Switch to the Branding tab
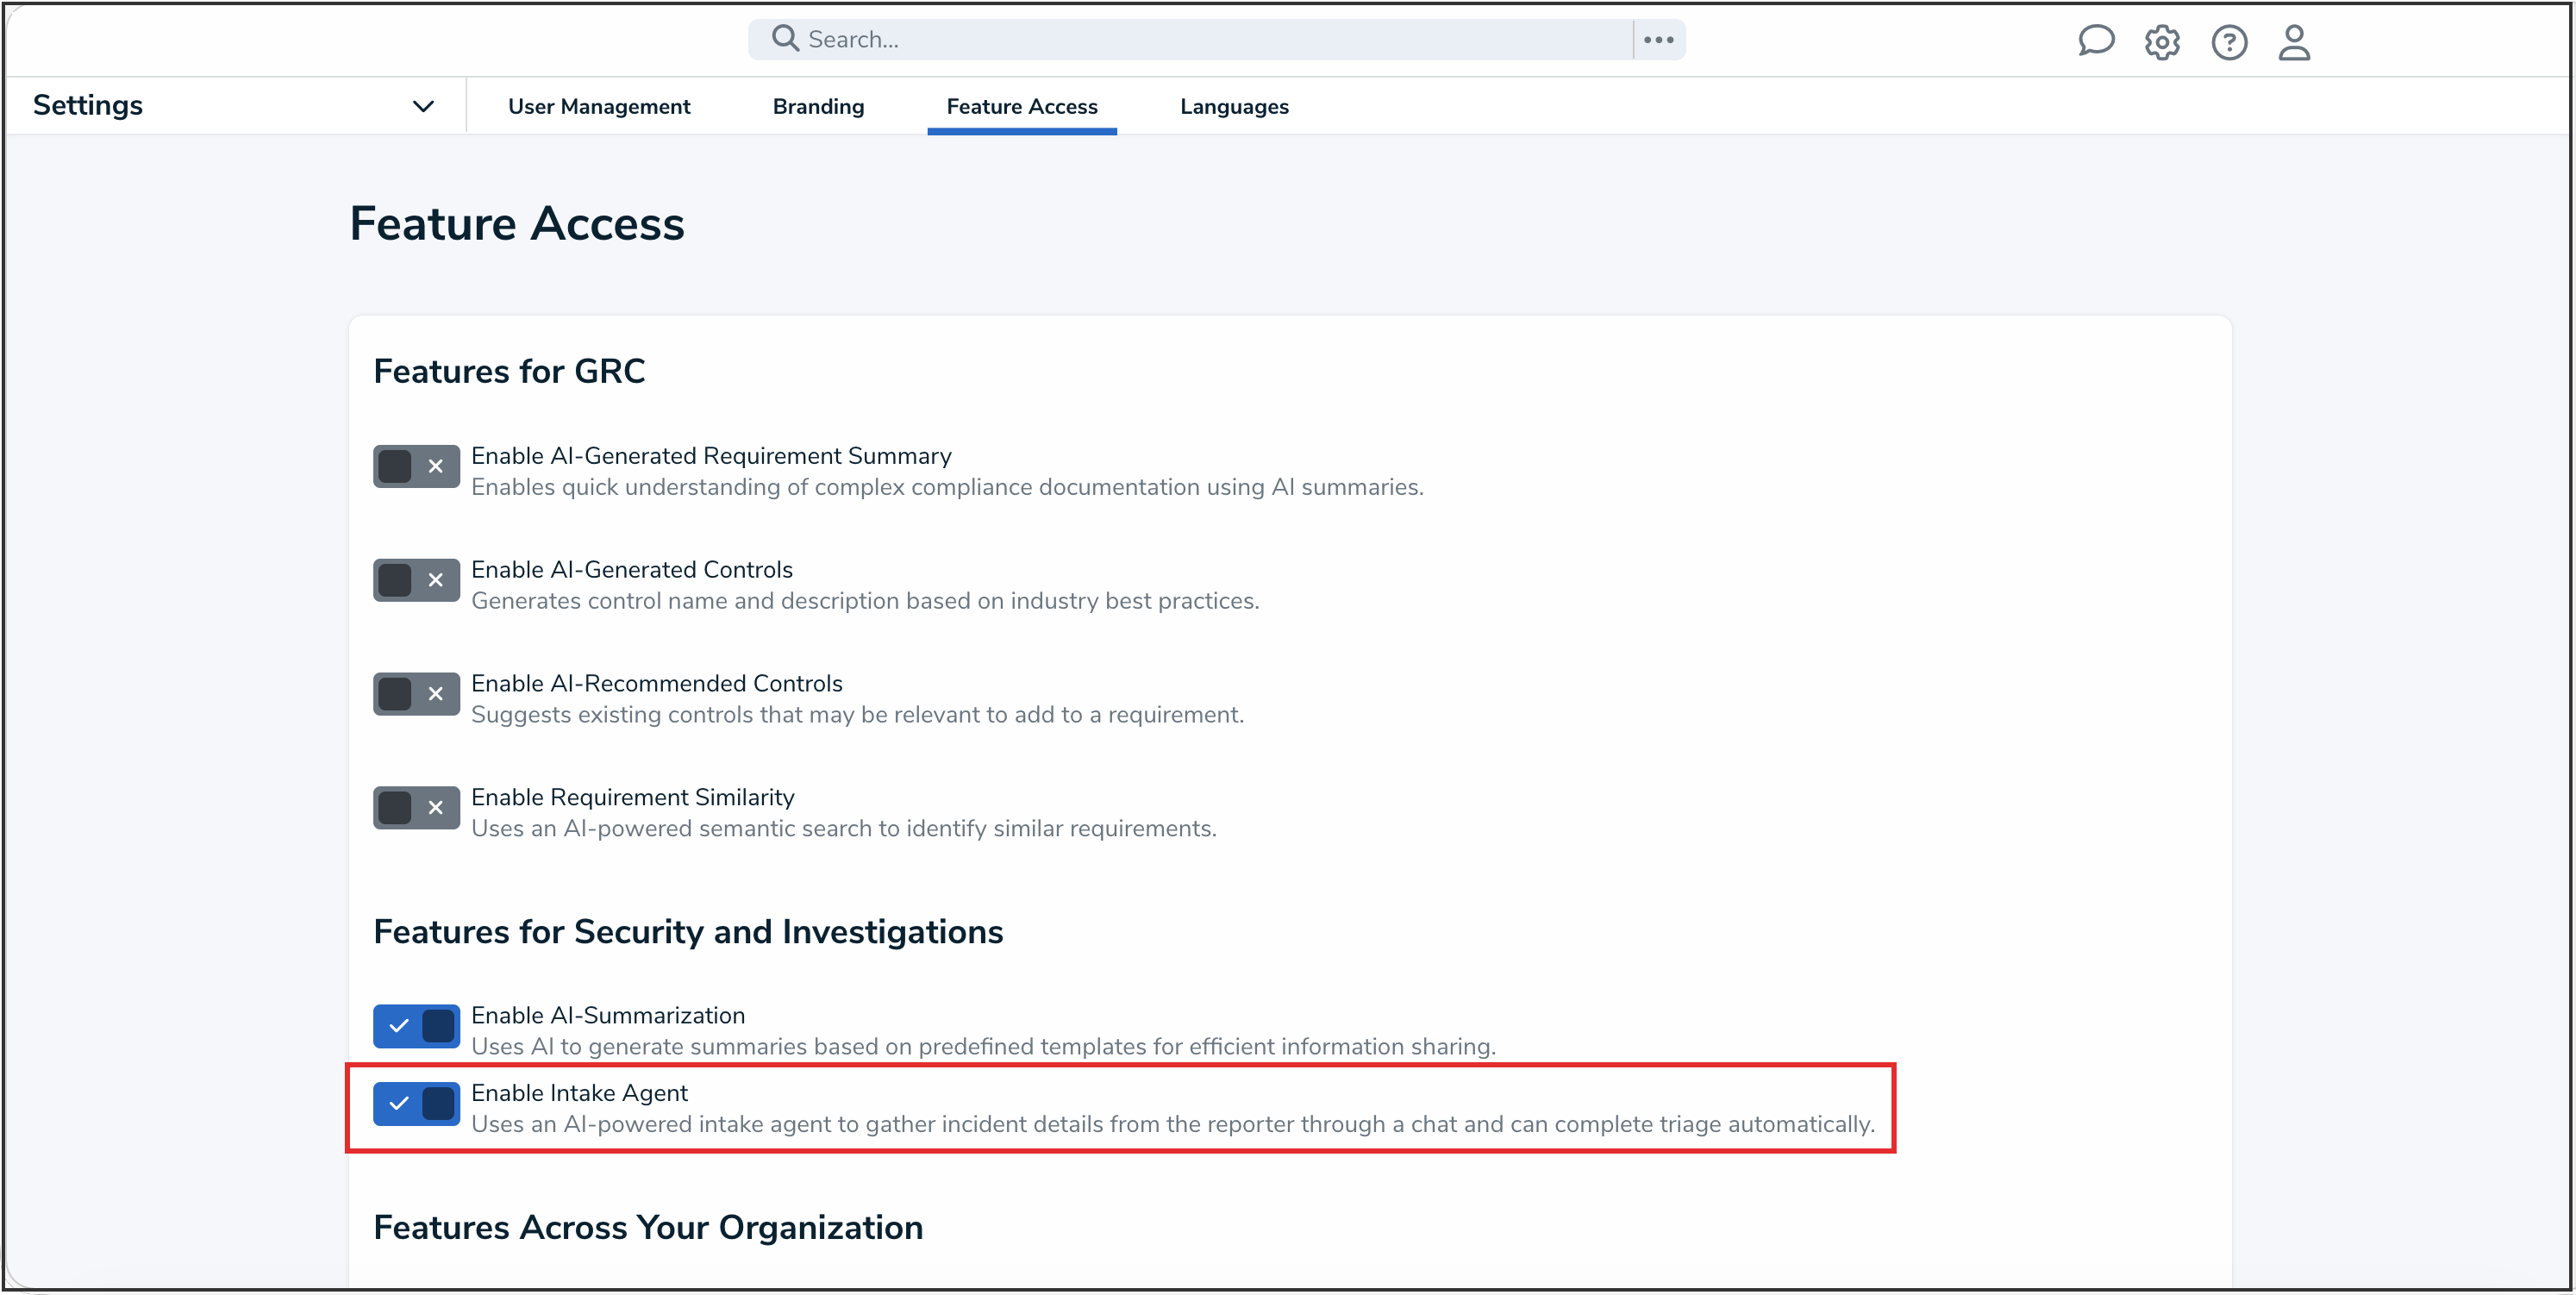2576x1295 pixels. click(818, 106)
